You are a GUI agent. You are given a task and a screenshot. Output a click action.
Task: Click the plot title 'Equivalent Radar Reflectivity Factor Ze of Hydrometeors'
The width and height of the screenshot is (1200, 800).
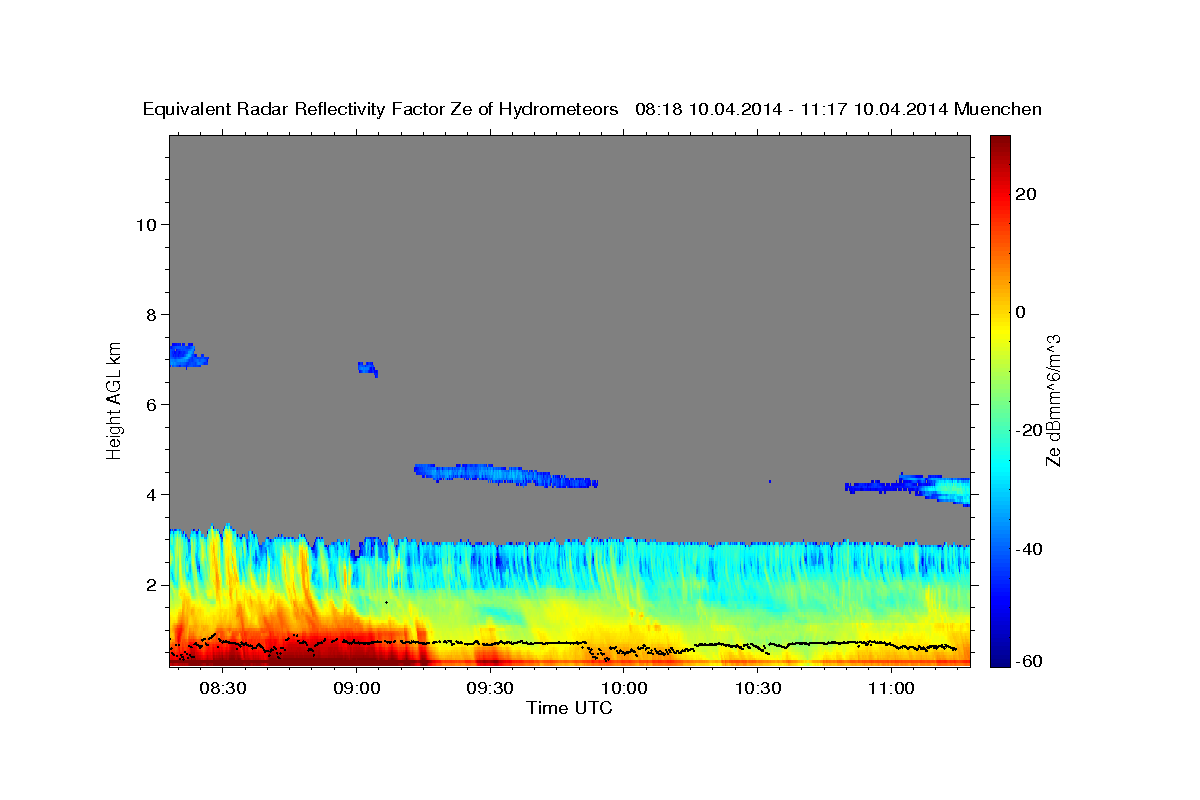tap(380, 110)
